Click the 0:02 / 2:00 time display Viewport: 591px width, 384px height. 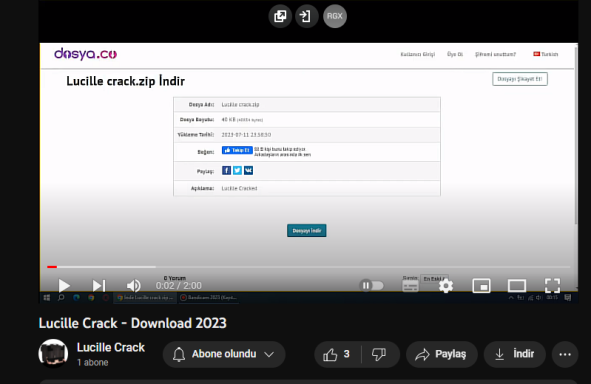[x=179, y=286]
